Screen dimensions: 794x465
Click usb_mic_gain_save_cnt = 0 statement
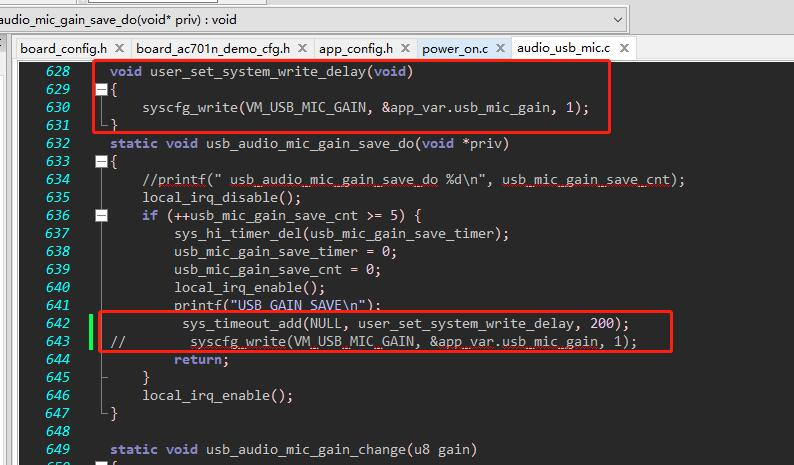pos(277,269)
